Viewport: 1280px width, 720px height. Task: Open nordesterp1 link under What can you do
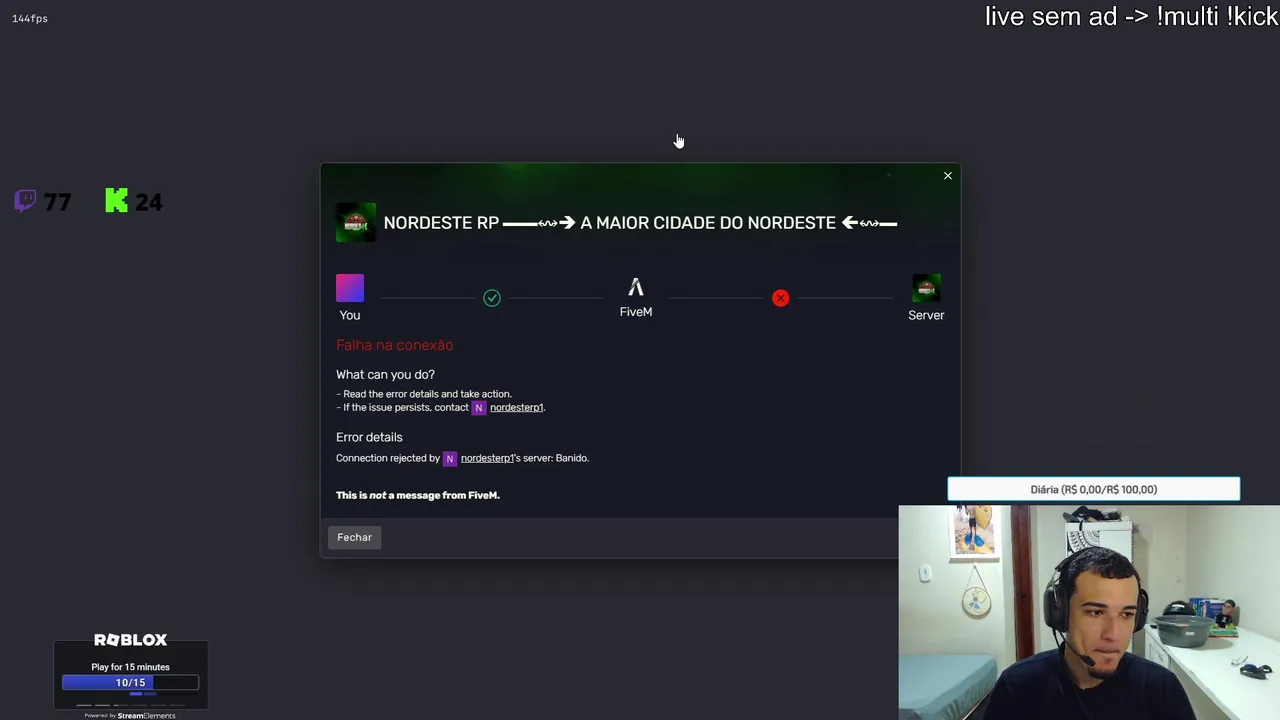coord(516,408)
